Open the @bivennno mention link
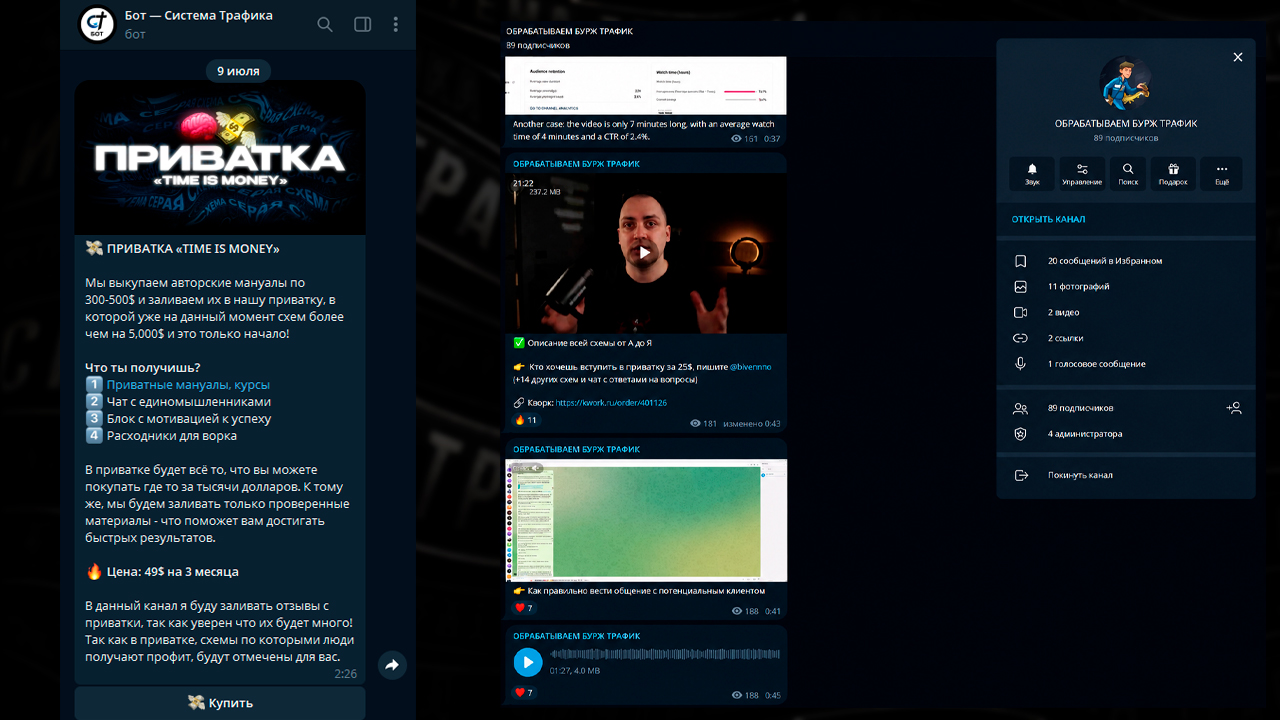 point(751,367)
